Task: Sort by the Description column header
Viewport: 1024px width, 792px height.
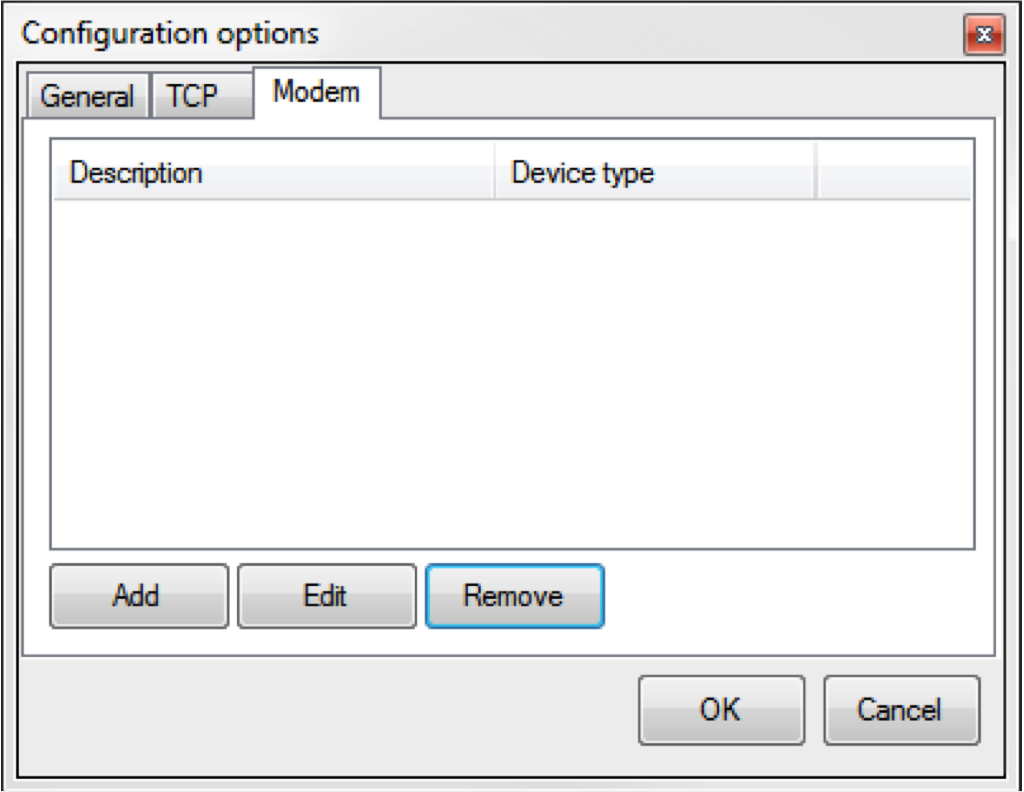Action: [x=272, y=173]
